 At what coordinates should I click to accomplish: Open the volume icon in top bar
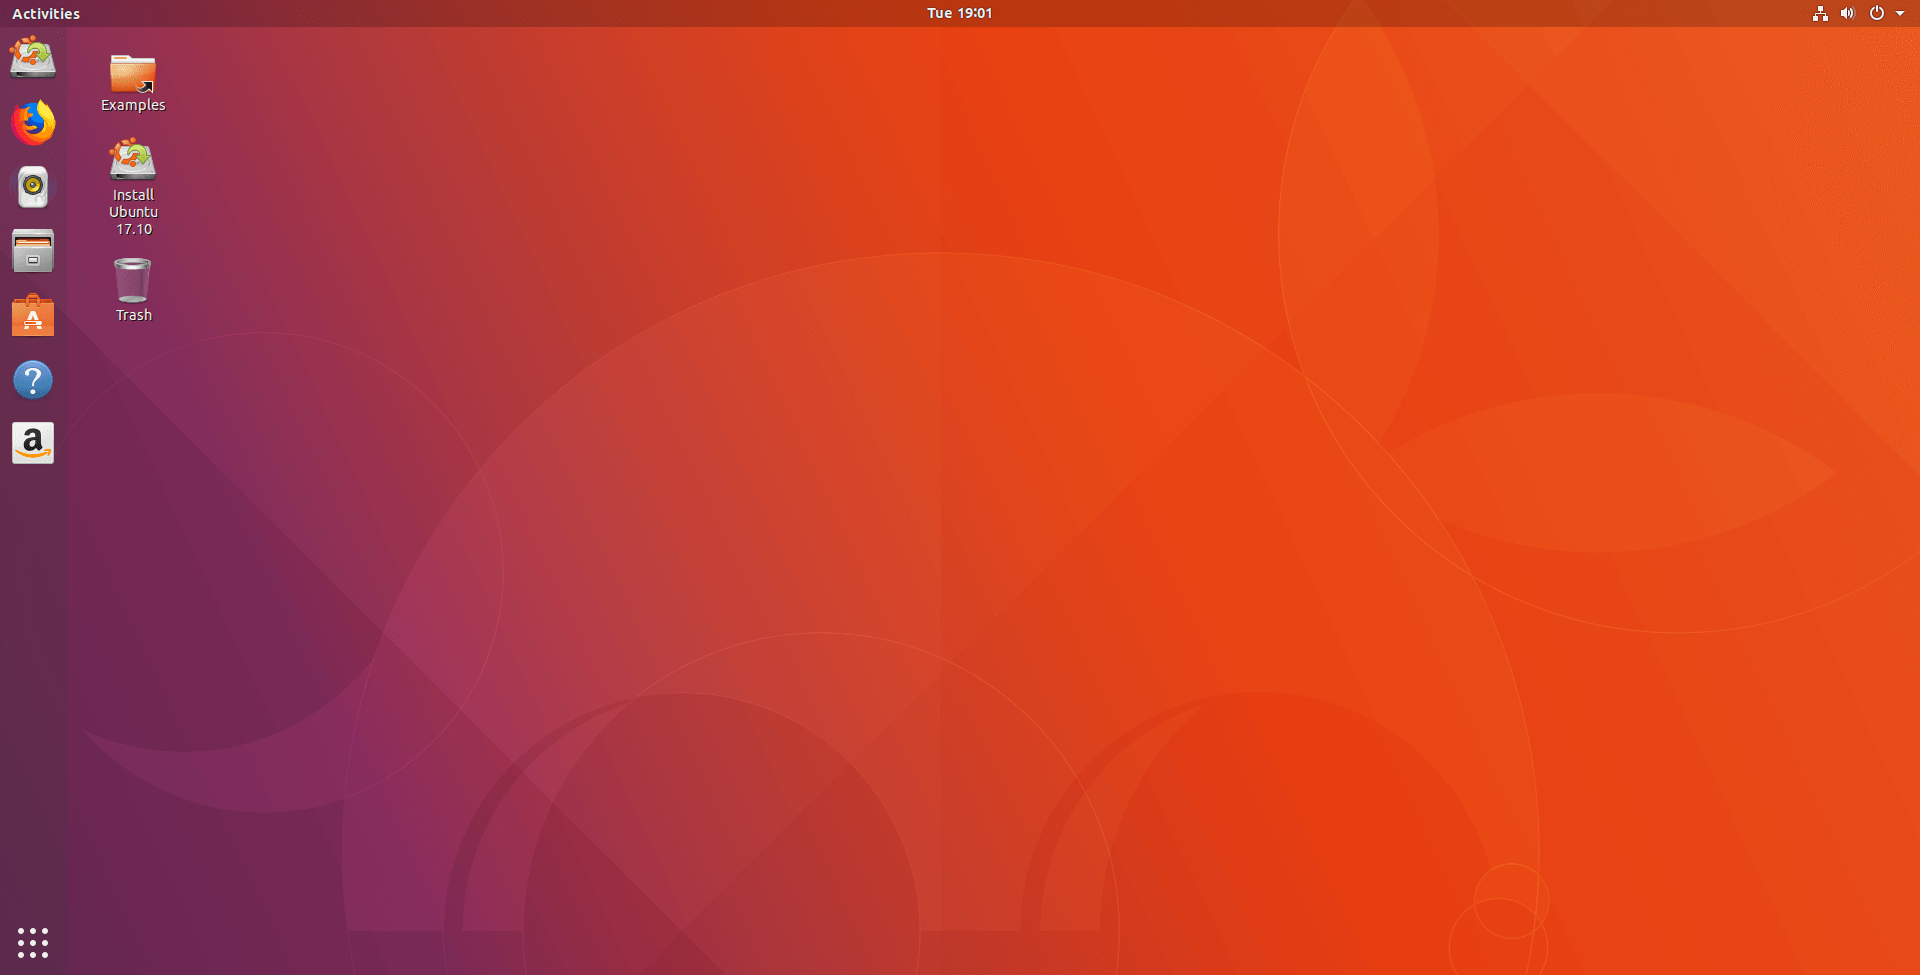1847,13
